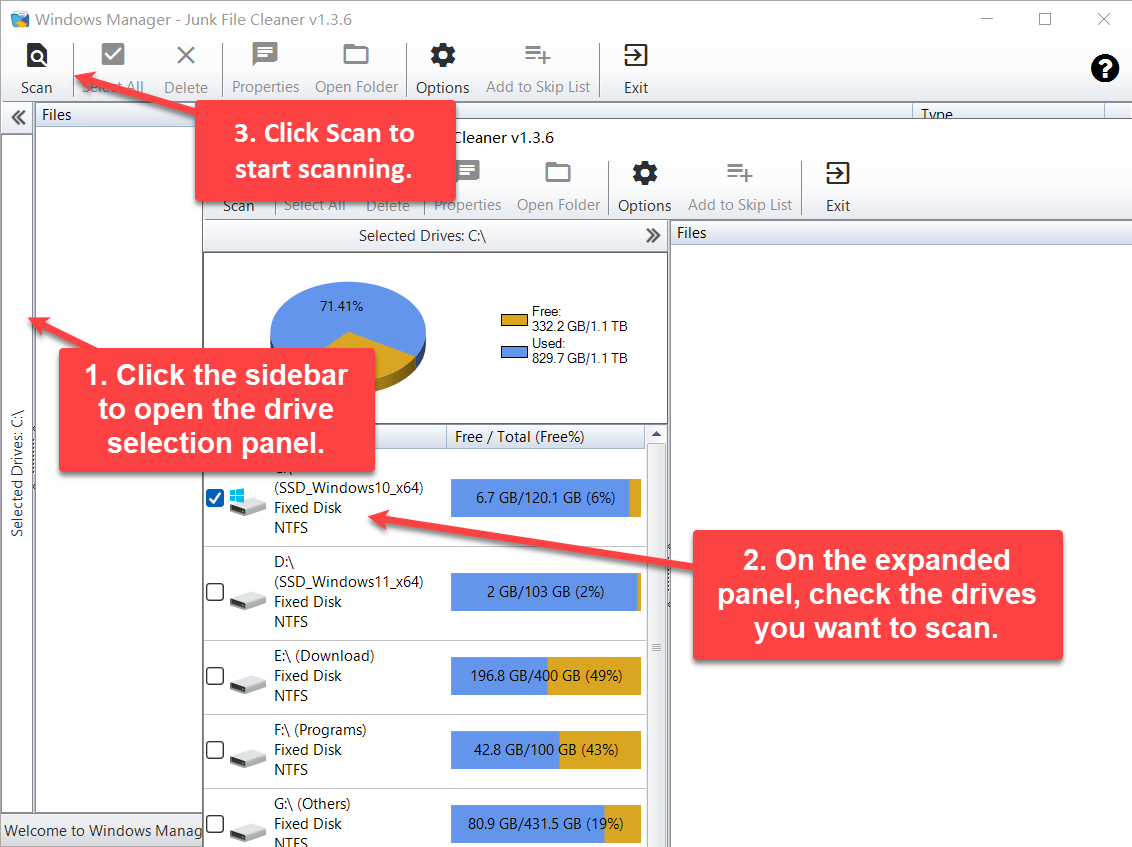
Task: Open the help question mark icon
Action: (1105, 69)
